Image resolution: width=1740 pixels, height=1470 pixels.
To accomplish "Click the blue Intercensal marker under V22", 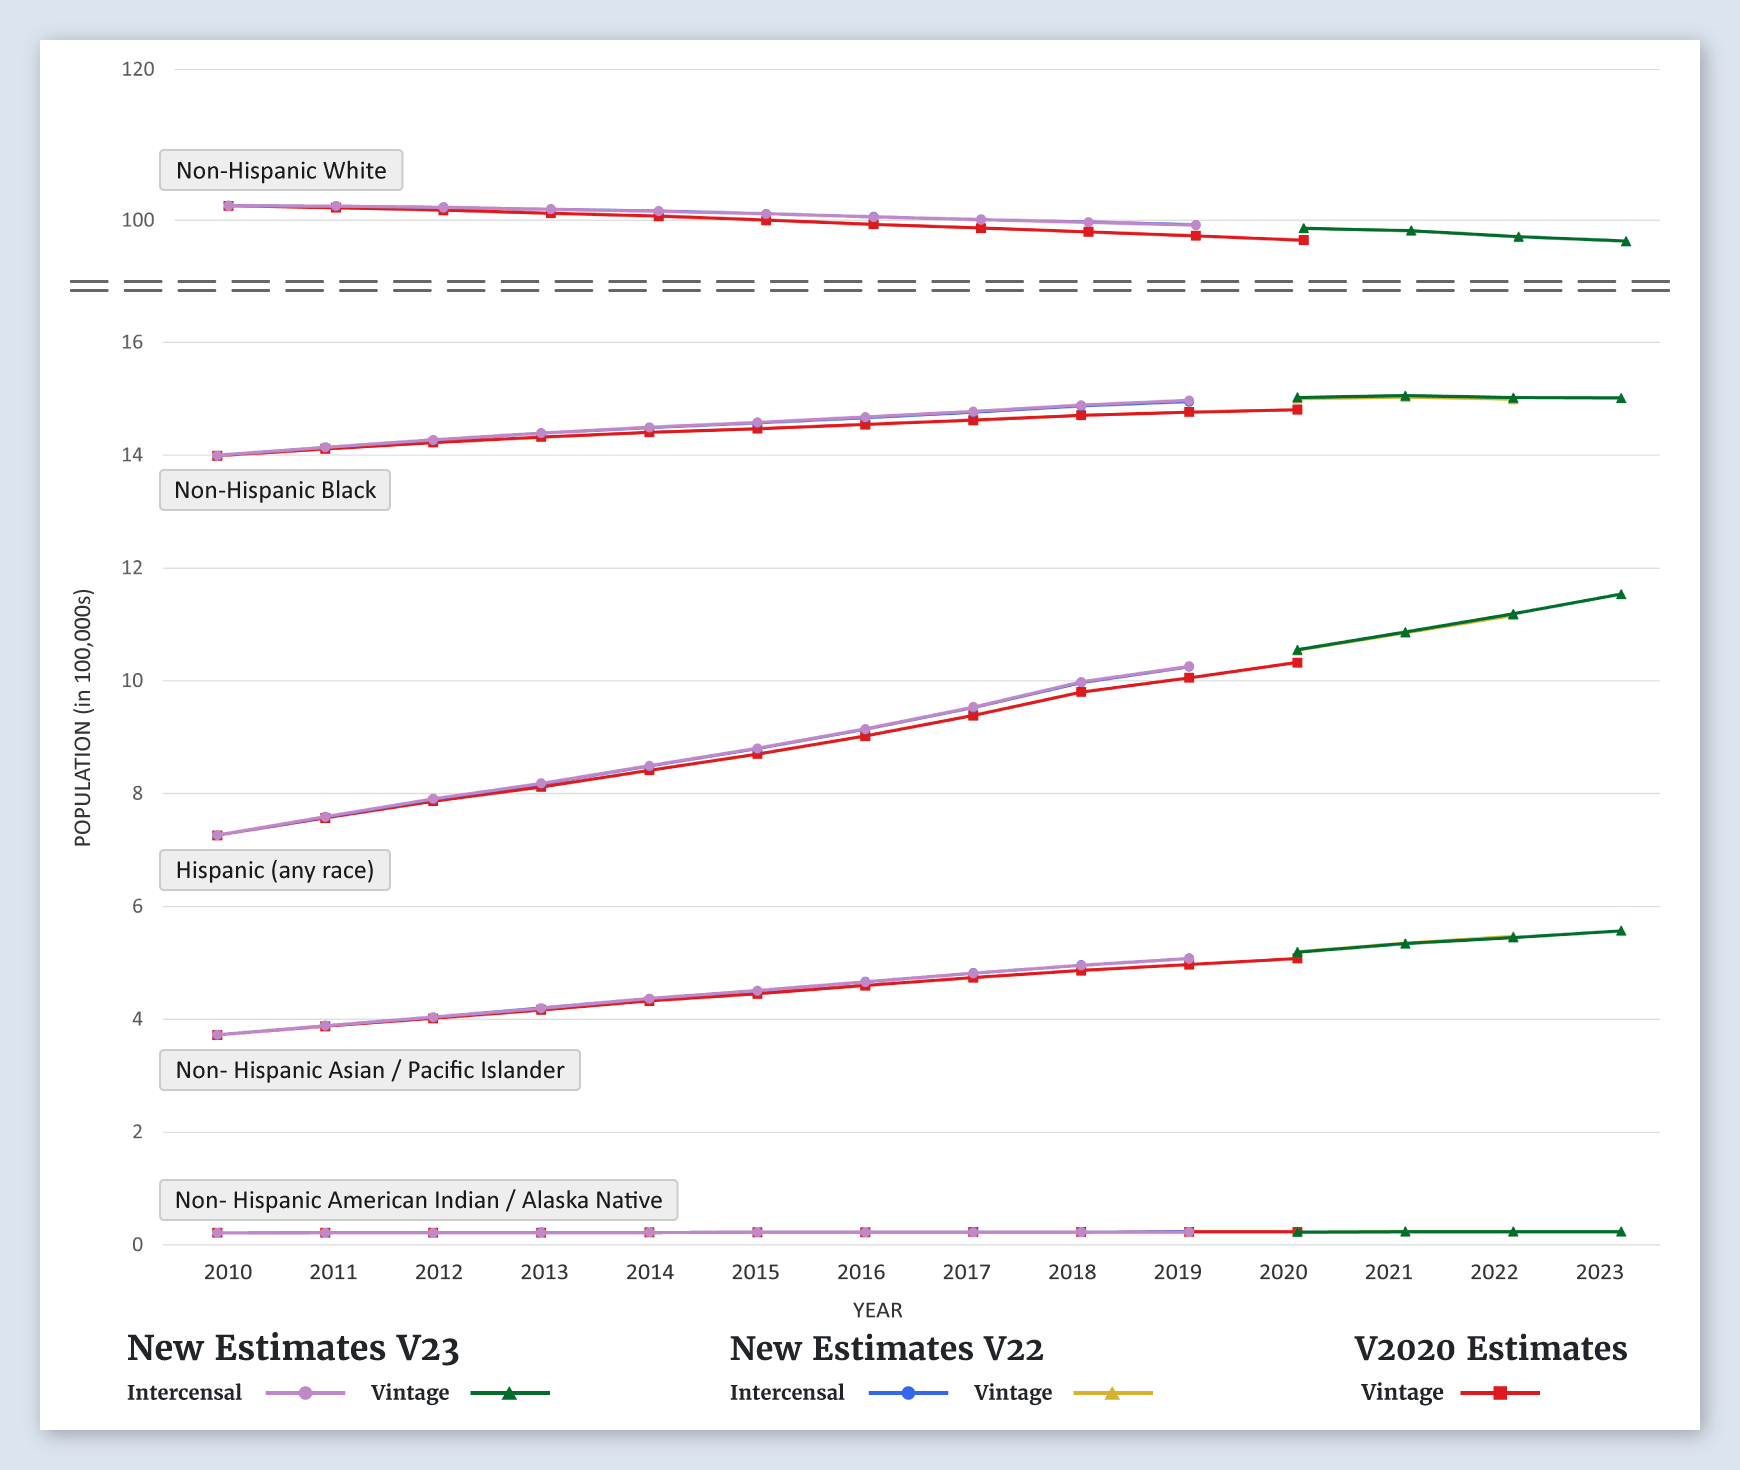I will point(908,1393).
